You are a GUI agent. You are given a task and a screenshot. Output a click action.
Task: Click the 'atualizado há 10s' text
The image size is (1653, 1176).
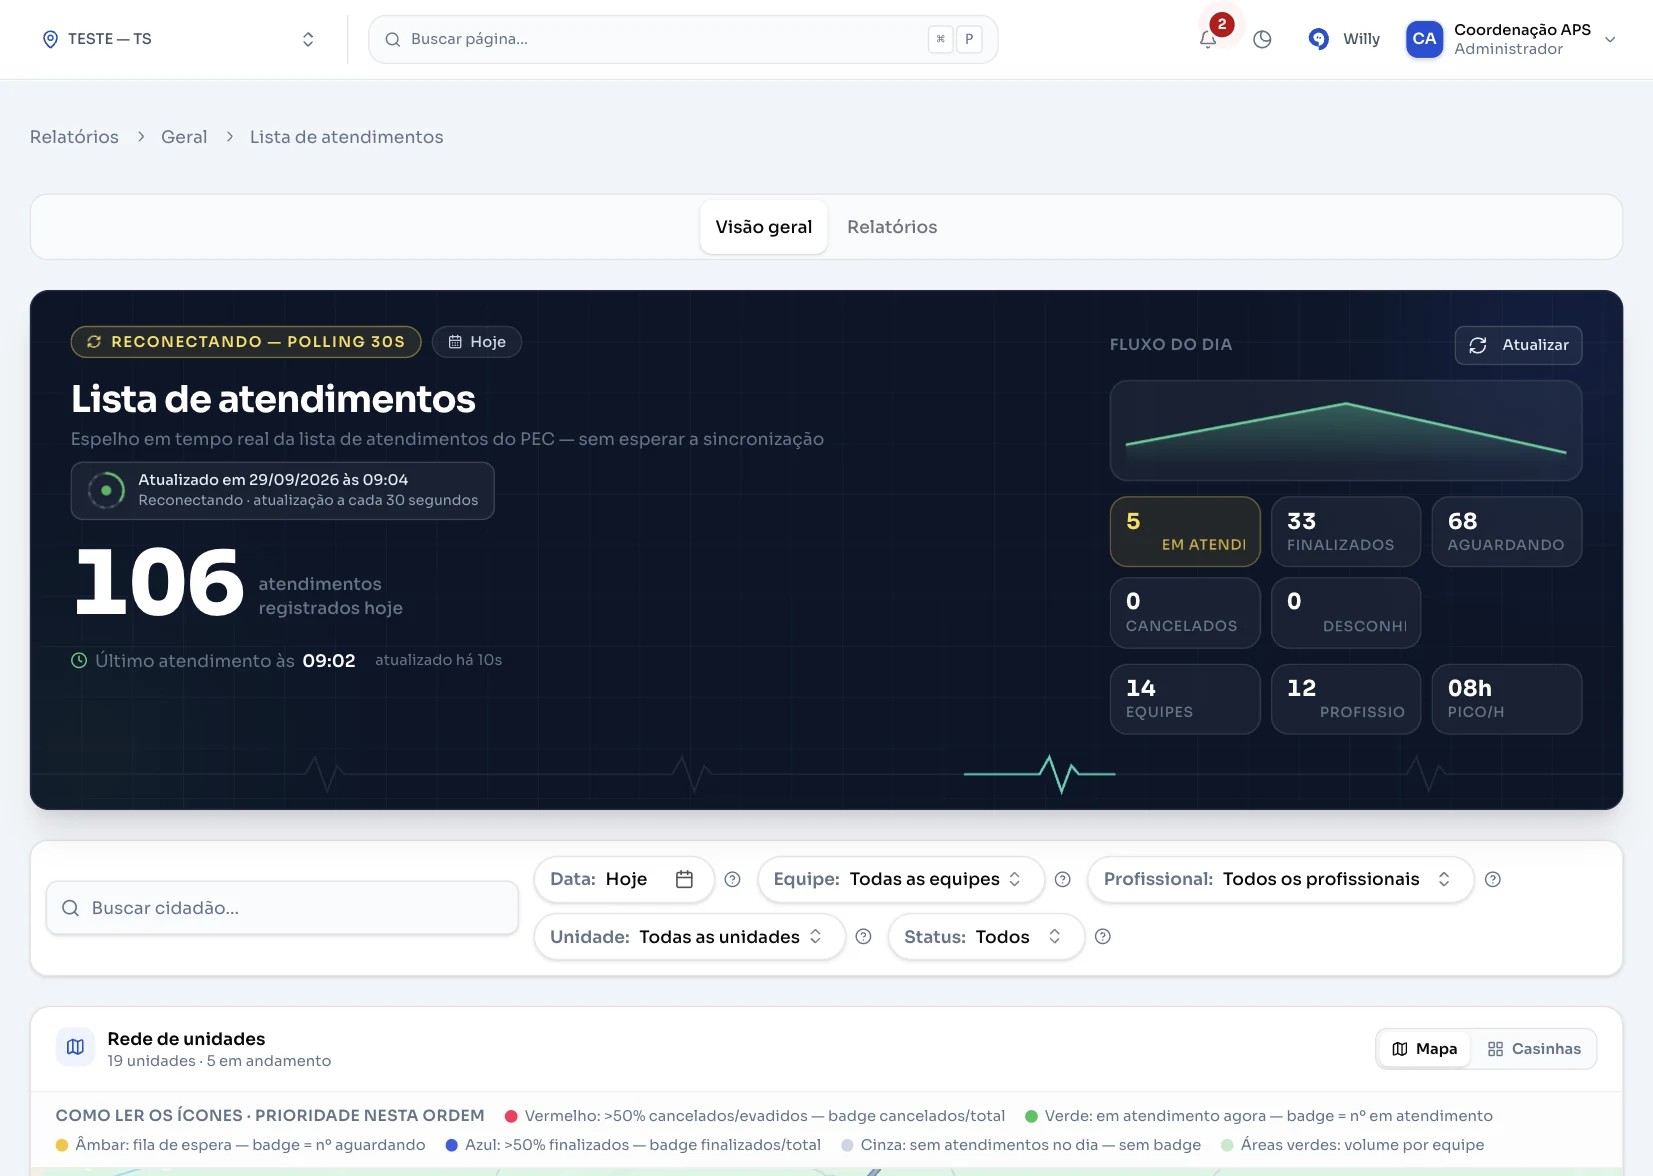pos(438,660)
